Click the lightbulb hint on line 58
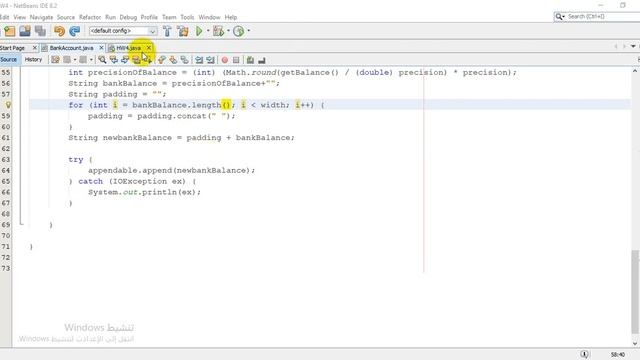 coord(8,105)
